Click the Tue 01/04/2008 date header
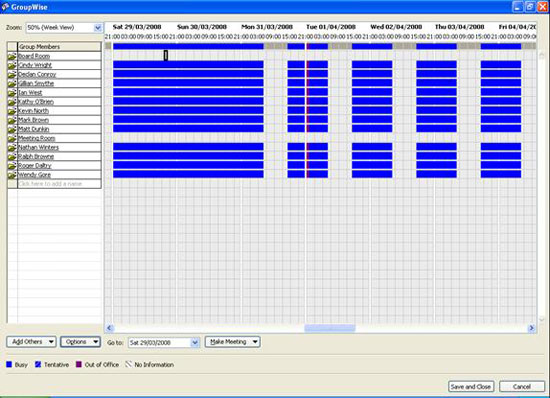 coord(331,27)
